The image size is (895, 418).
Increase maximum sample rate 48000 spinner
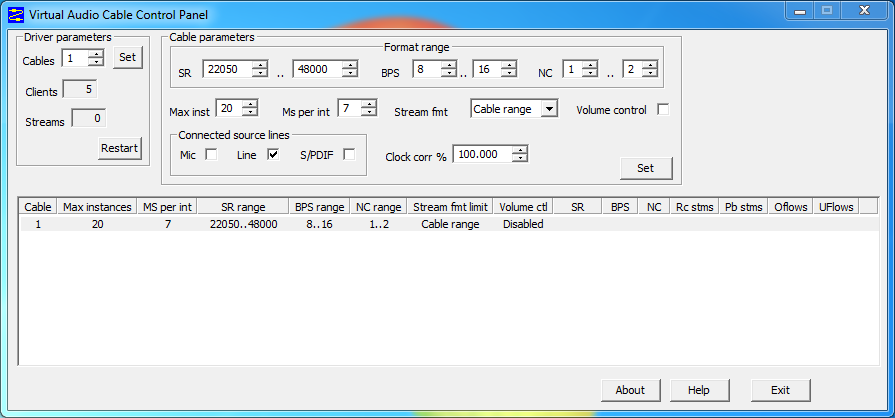350,65
